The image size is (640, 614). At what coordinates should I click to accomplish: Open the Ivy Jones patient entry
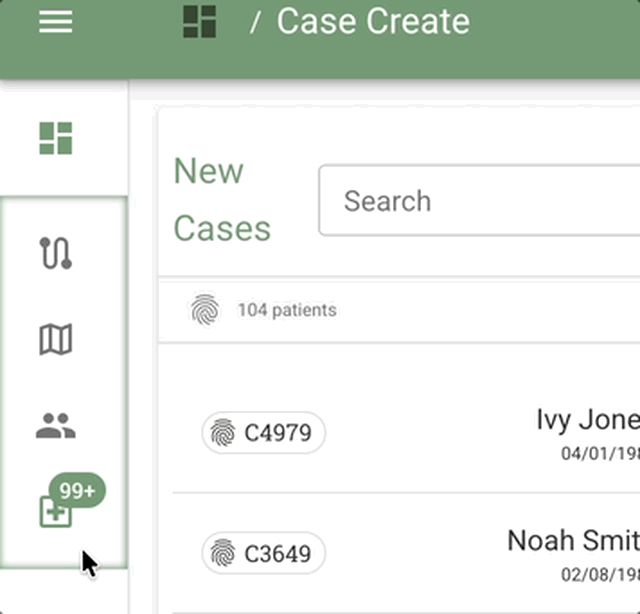[x=587, y=420]
